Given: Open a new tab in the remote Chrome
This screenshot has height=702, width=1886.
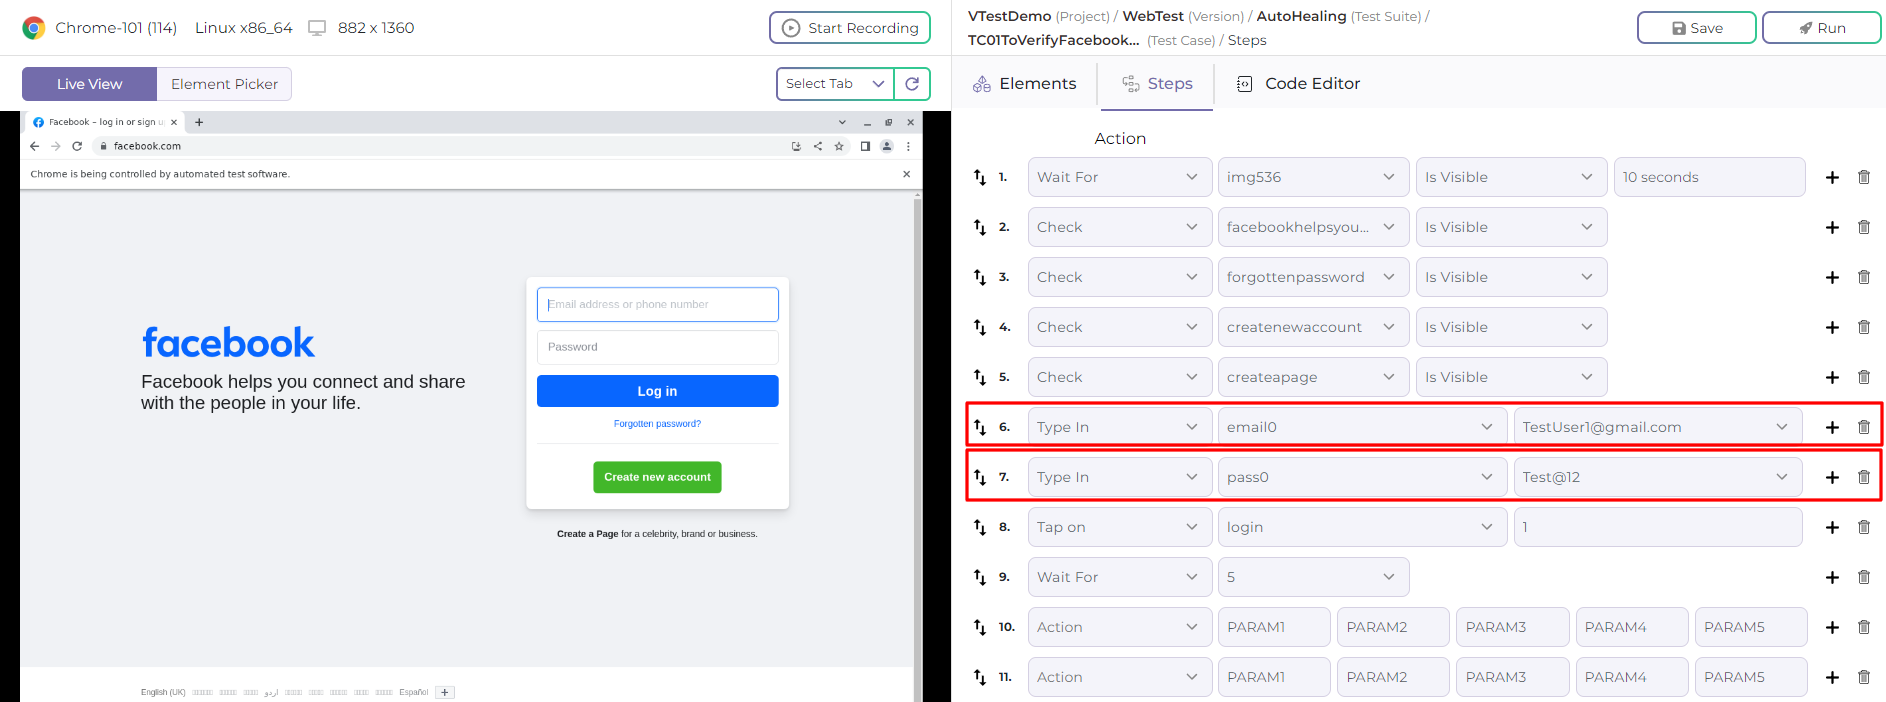Looking at the screenshot, I should click(199, 122).
